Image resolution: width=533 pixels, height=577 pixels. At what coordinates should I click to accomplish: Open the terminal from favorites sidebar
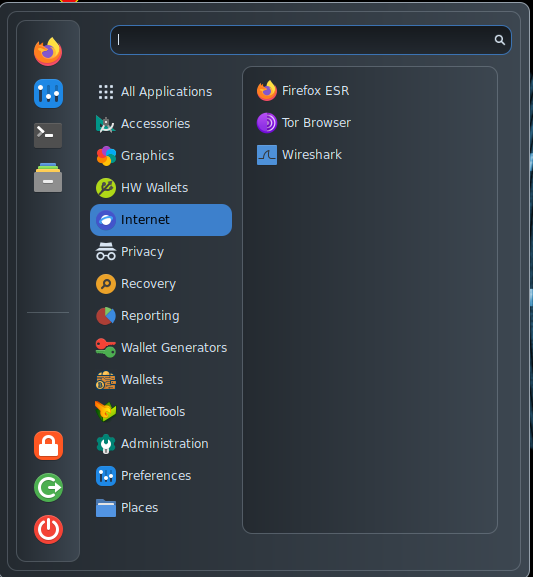48,135
